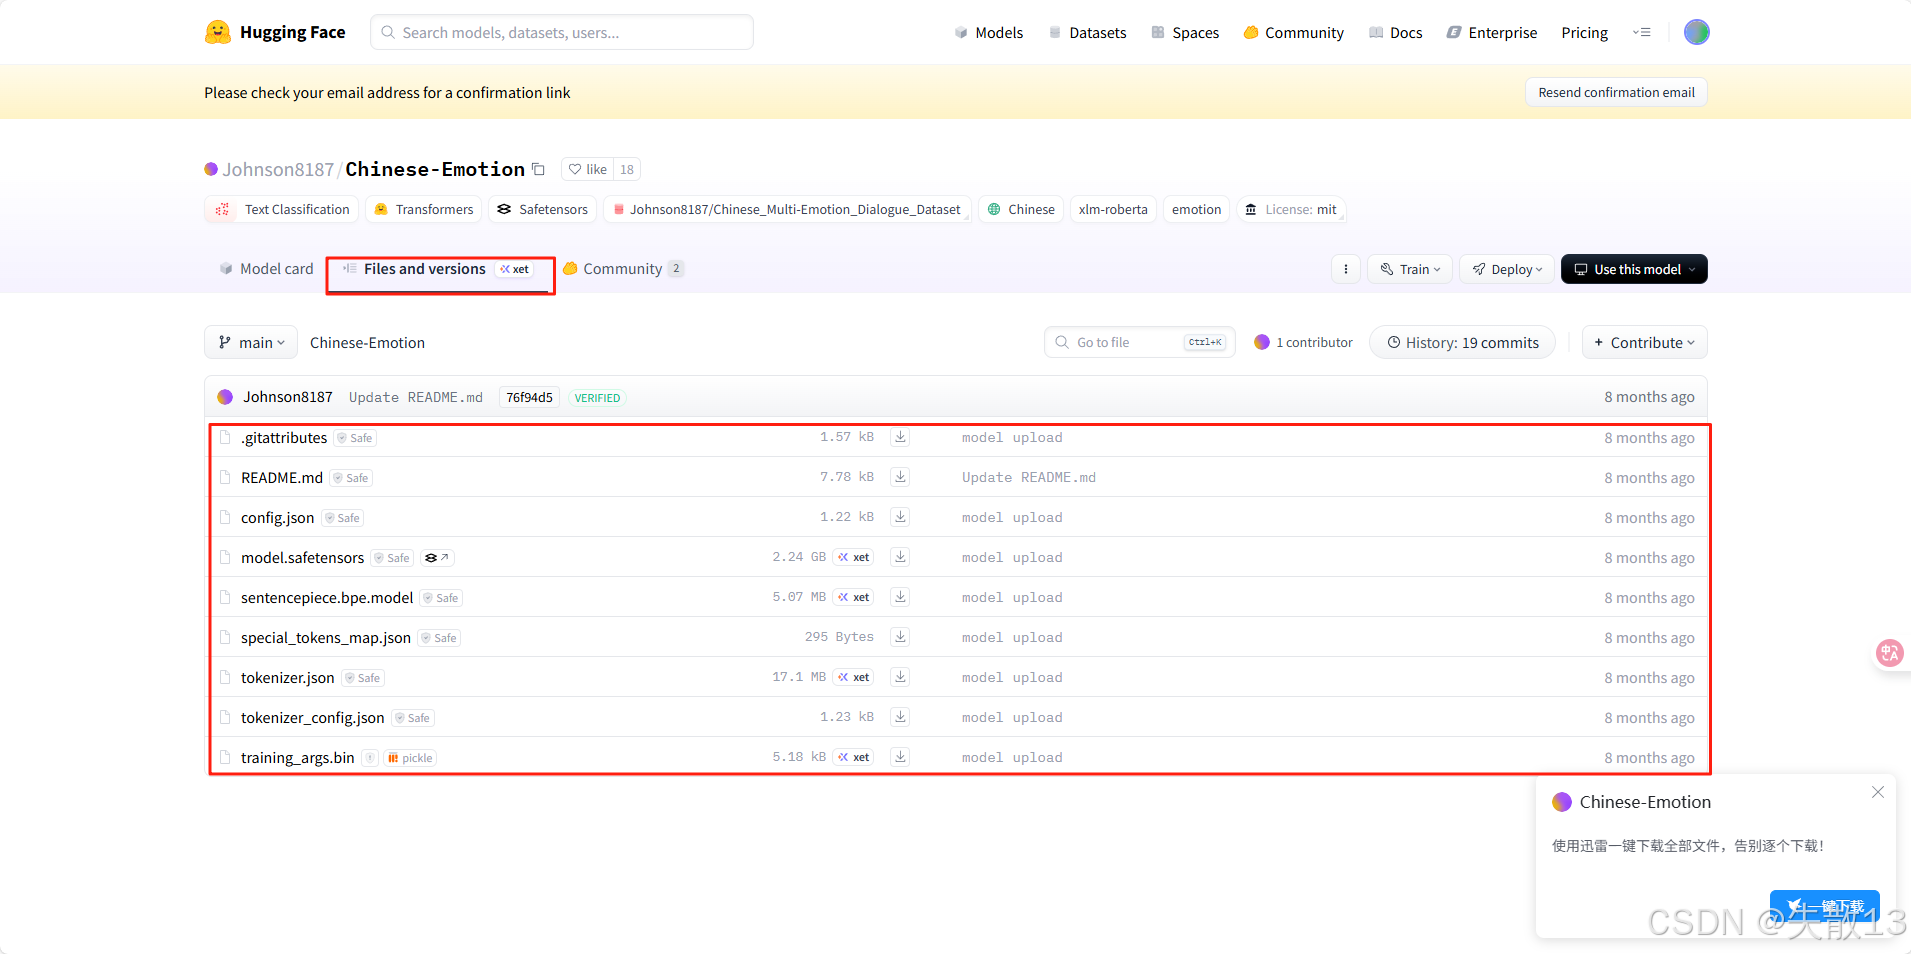Viewport: 1911px width, 954px height.
Task: Download tokenizer.json via its download icon
Action: (900, 677)
